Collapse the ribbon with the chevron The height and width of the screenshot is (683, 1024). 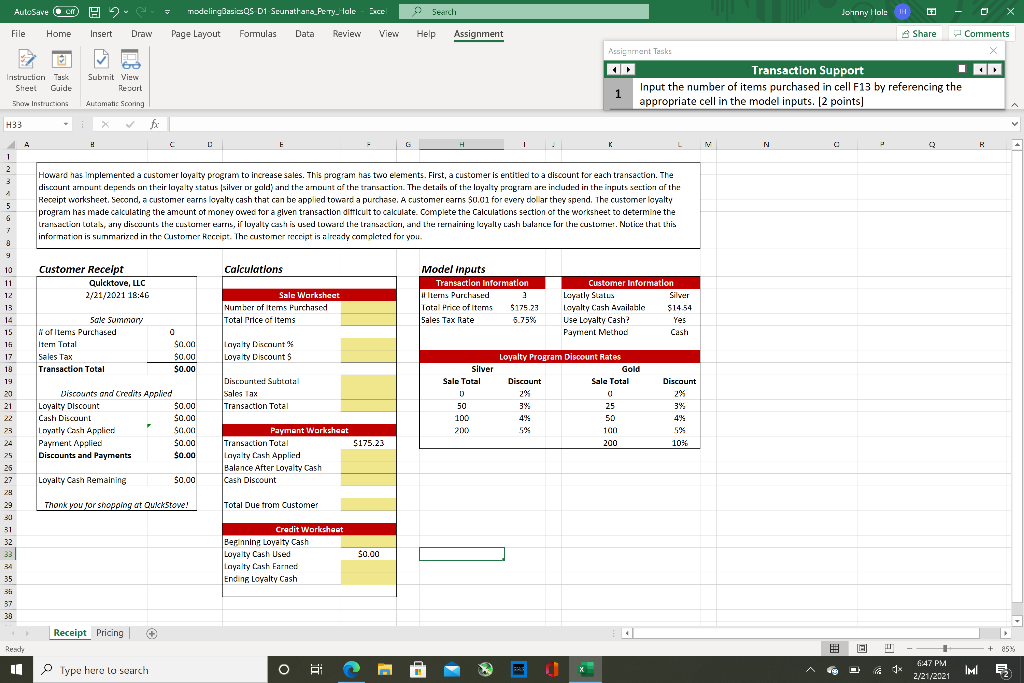point(1014,104)
